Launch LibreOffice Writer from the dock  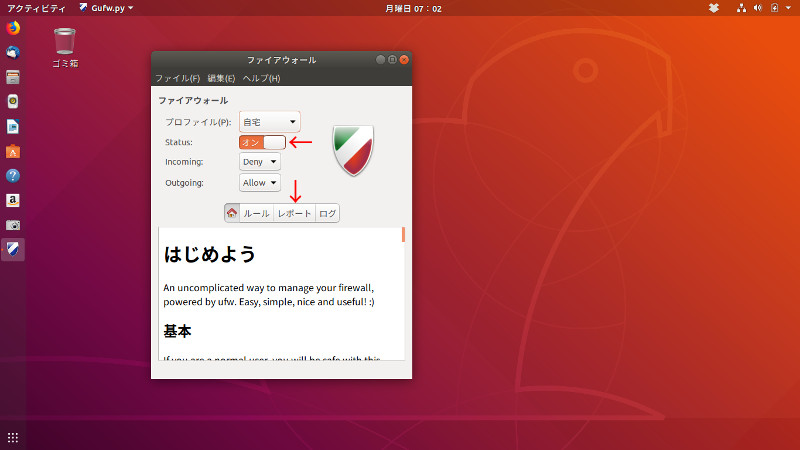point(13,126)
